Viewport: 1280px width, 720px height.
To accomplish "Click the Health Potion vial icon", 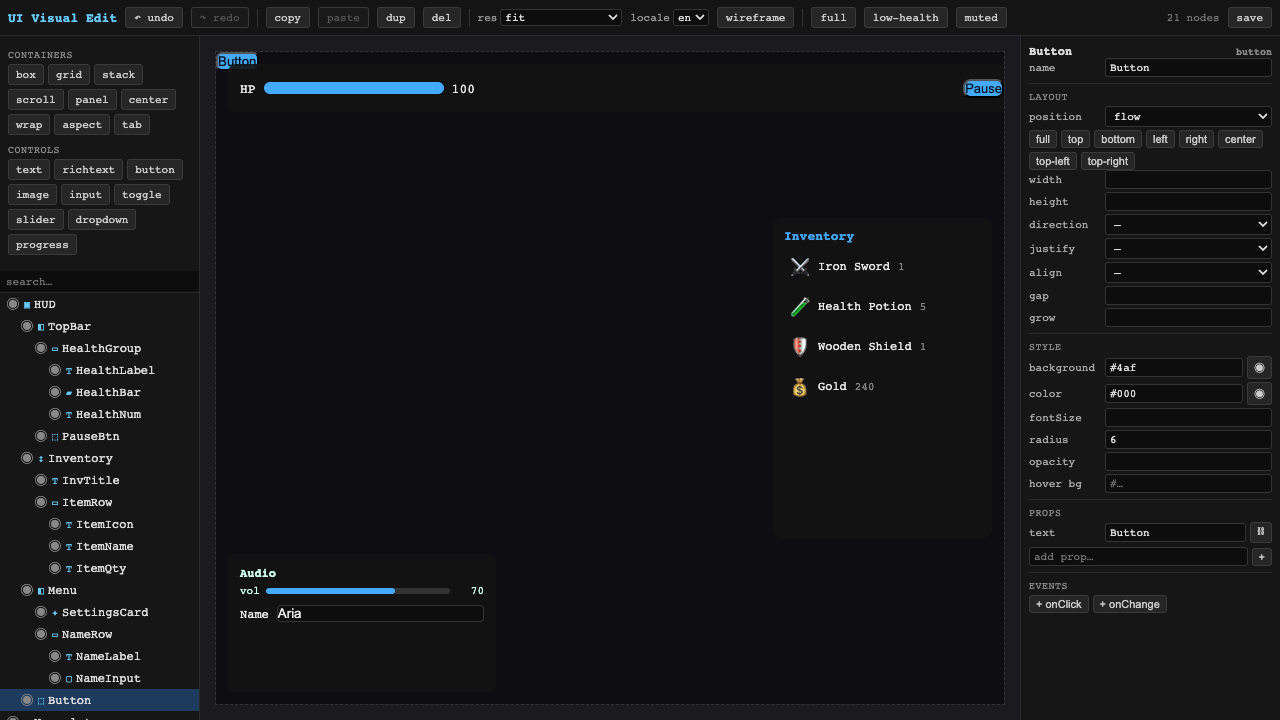I will coord(800,307).
